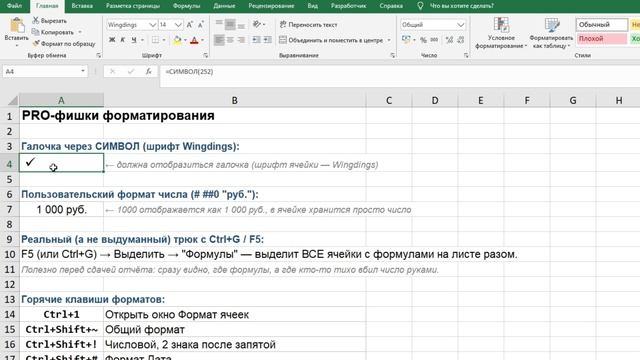Expand Копировать dropdown arrow
This screenshot has height=360, width=640.
pyautogui.click(x=80, y=32)
